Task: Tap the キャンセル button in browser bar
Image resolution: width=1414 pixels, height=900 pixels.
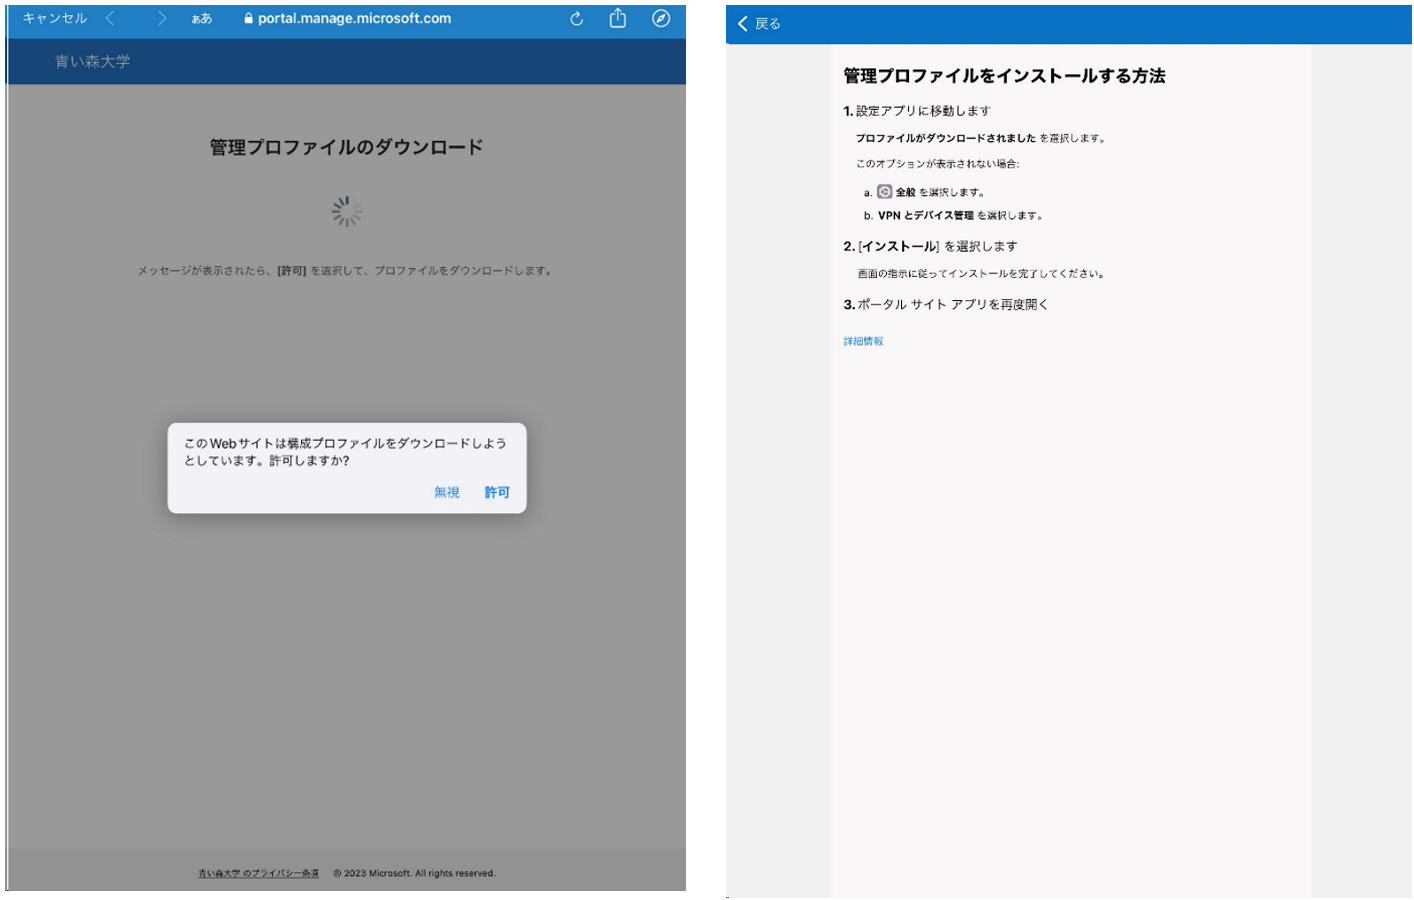Action: [x=55, y=19]
